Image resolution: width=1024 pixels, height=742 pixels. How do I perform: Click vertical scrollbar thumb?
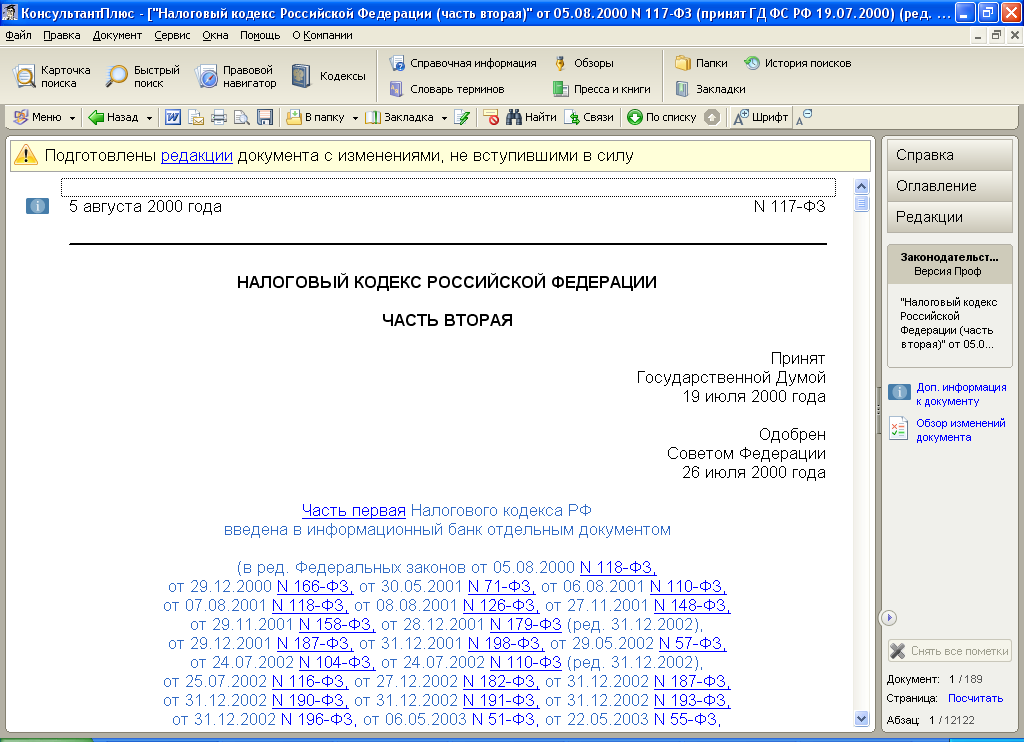pyautogui.click(x=861, y=203)
